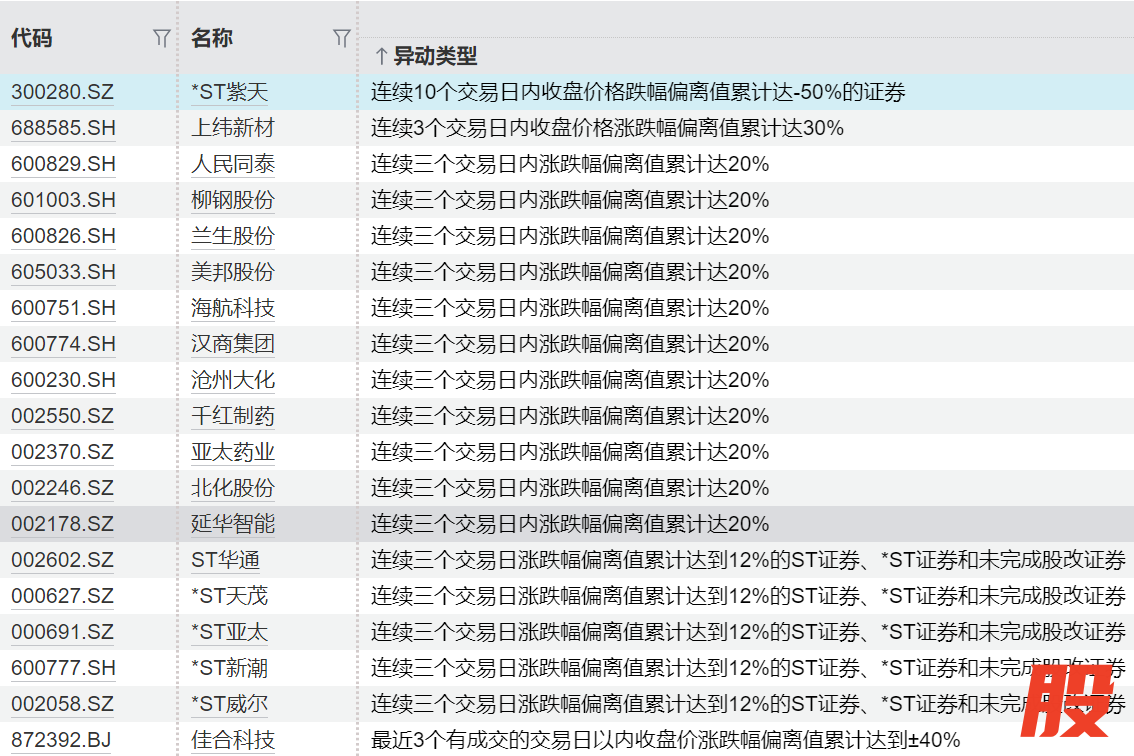Open filter icon in 代码 column header

point(161,39)
